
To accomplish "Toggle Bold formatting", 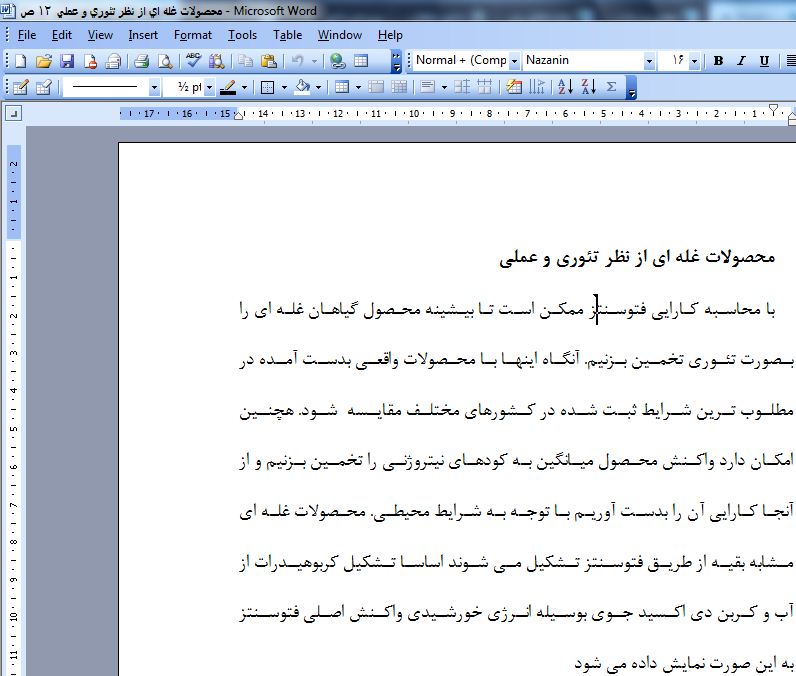I will coord(718,61).
